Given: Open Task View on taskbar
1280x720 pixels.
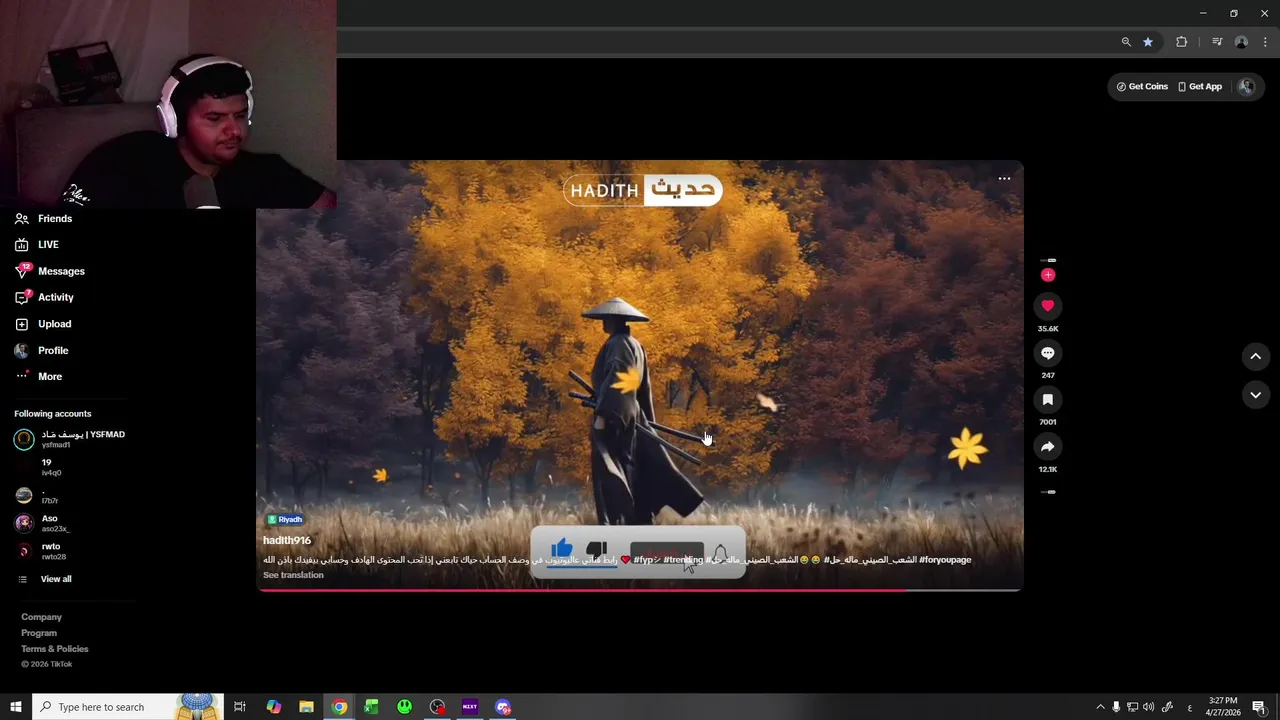Looking at the screenshot, I should (240, 707).
